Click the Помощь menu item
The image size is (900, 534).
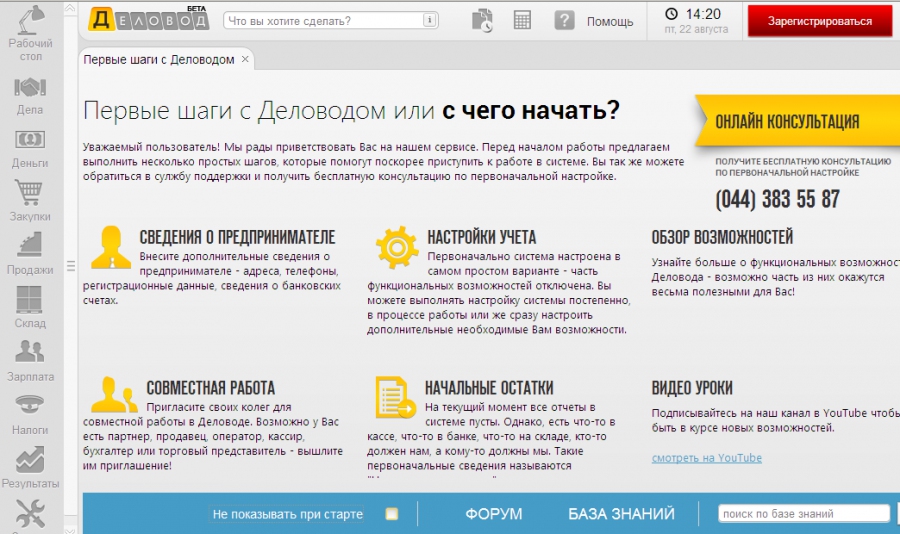tap(610, 22)
